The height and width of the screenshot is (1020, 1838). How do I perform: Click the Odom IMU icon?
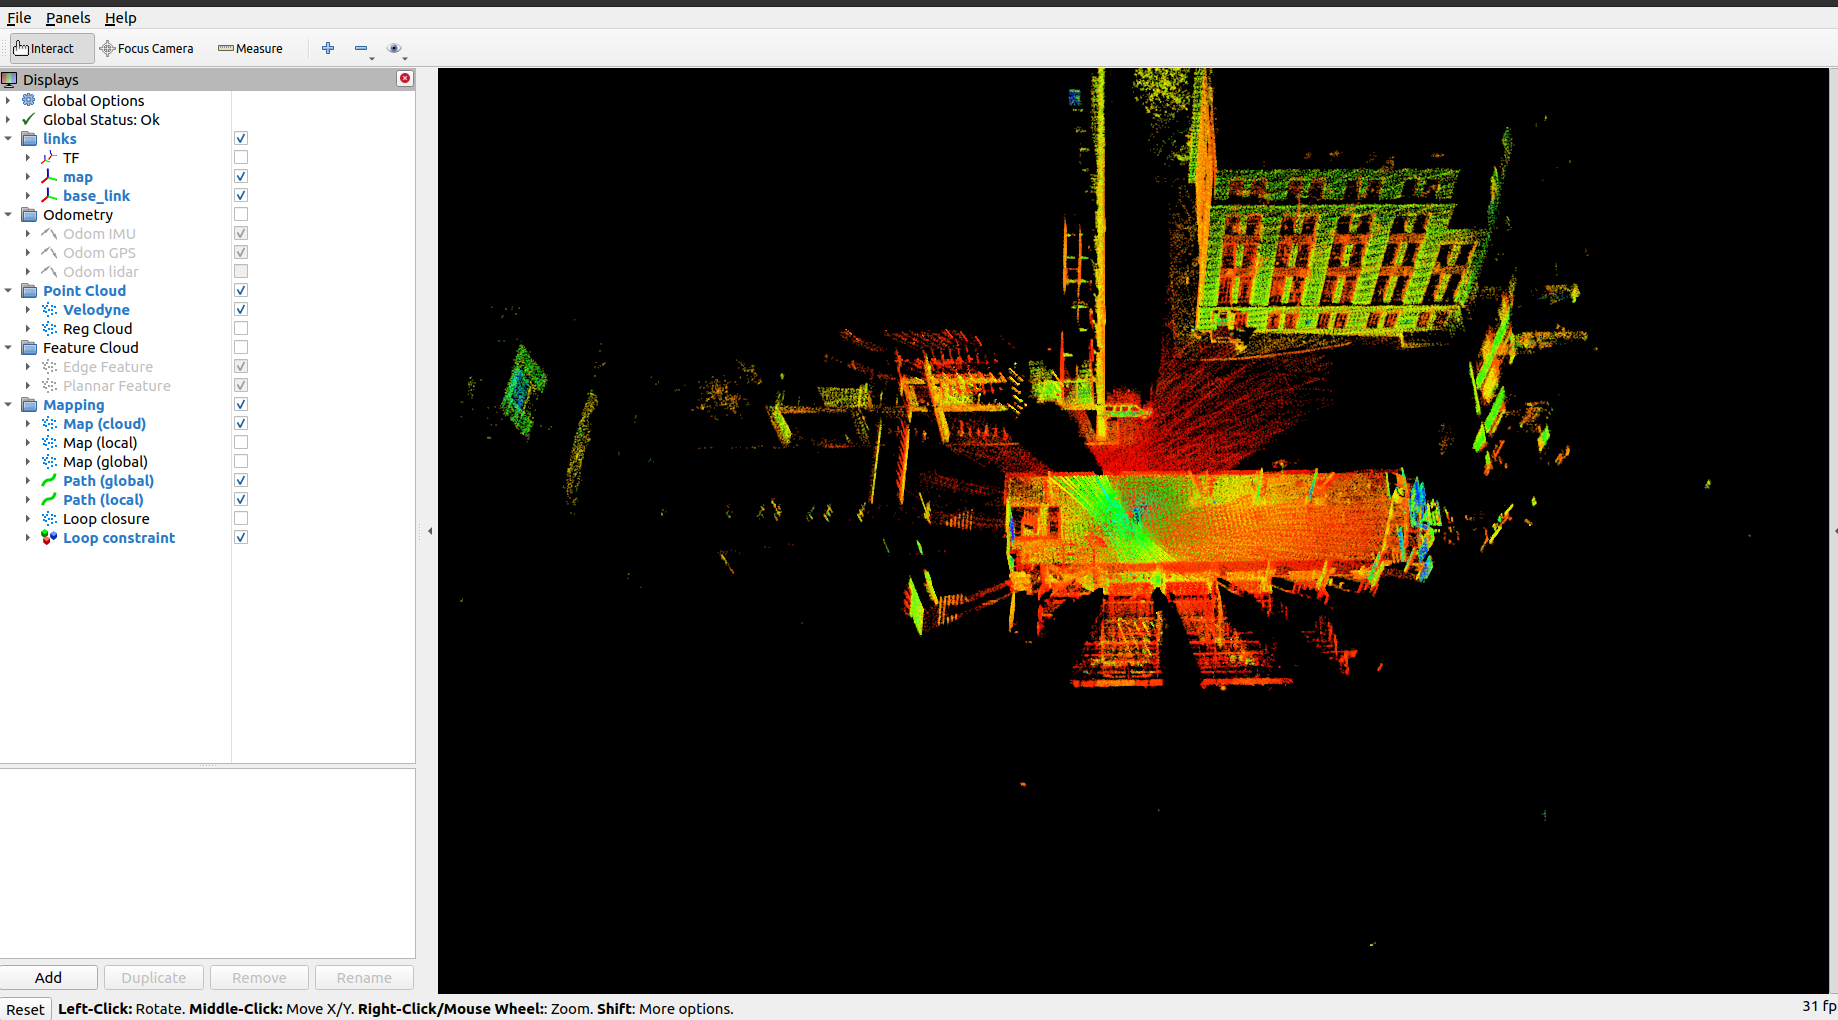[49, 233]
